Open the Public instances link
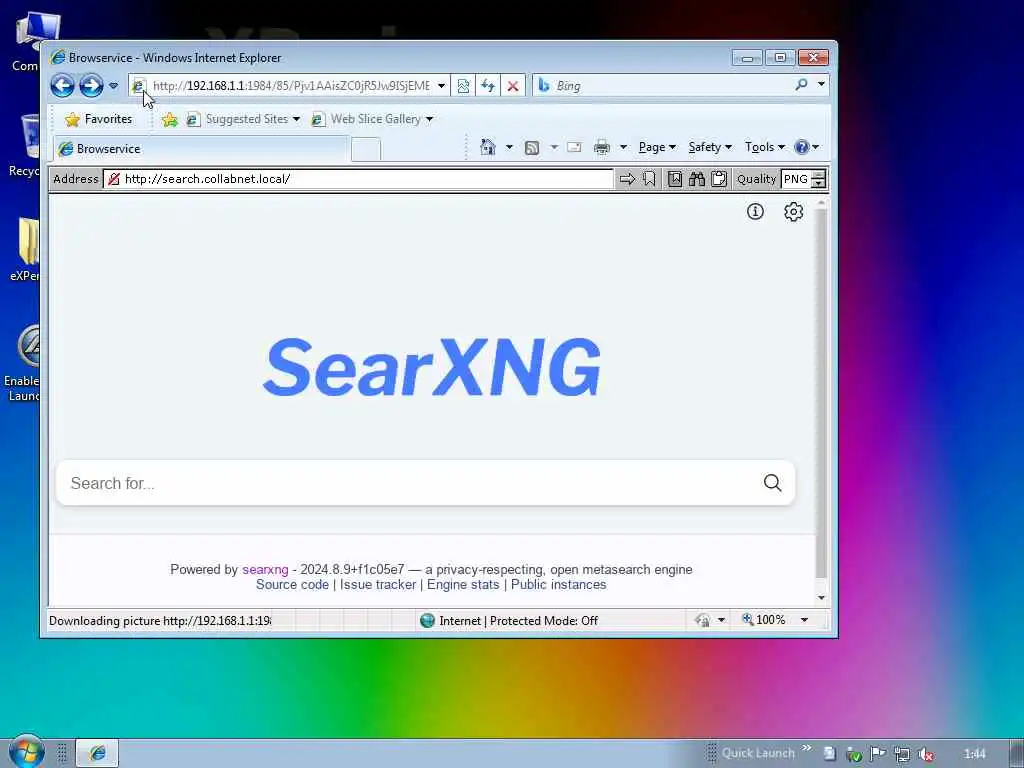The height and width of the screenshot is (768, 1024). (558, 584)
